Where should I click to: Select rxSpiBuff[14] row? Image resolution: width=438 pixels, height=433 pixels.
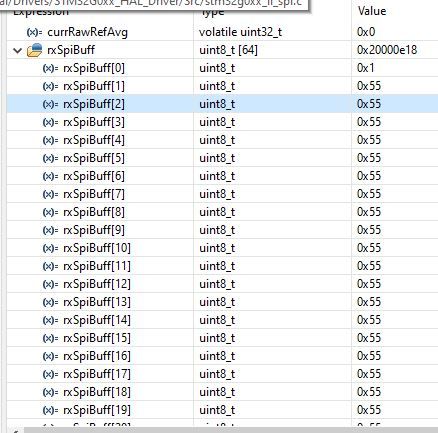(x=222, y=320)
